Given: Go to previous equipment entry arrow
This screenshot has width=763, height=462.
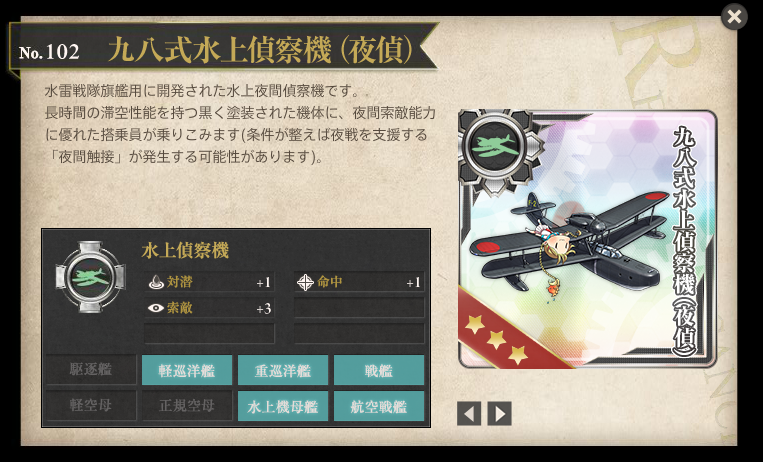Looking at the screenshot, I should pos(469,413).
